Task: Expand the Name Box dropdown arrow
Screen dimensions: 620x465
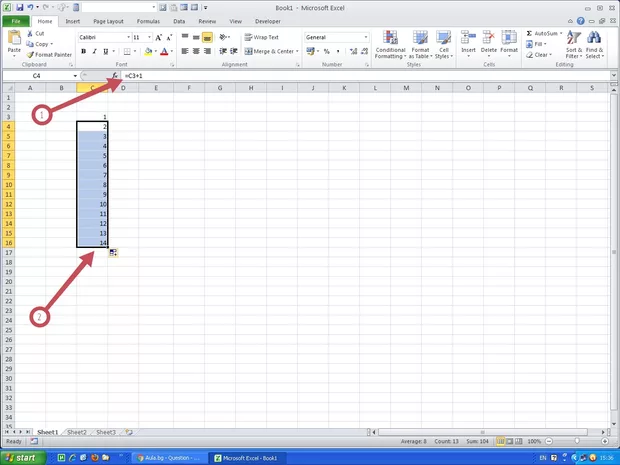Action: point(74,76)
